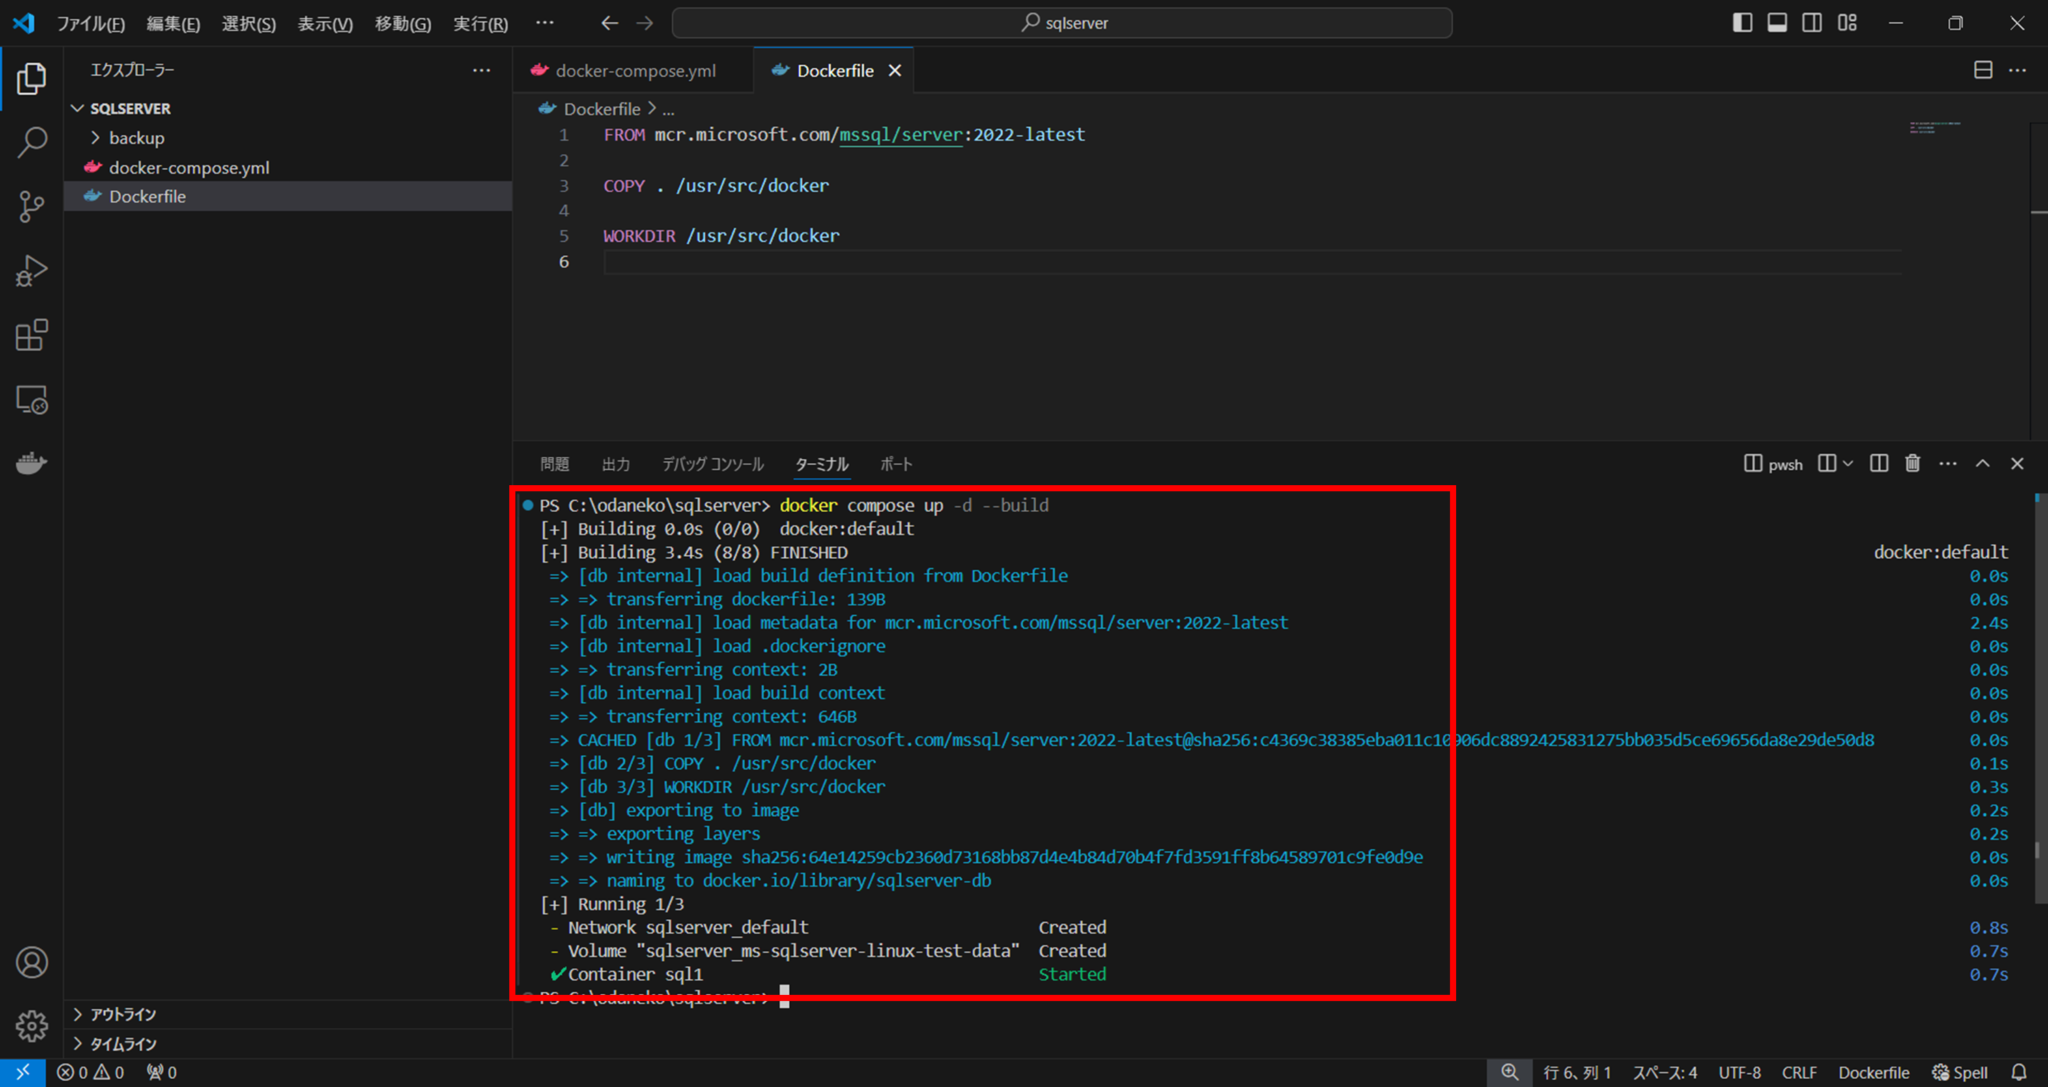Toggle the primary sidebar visibility
This screenshot has height=1087, width=2048.
[1743, 22]
